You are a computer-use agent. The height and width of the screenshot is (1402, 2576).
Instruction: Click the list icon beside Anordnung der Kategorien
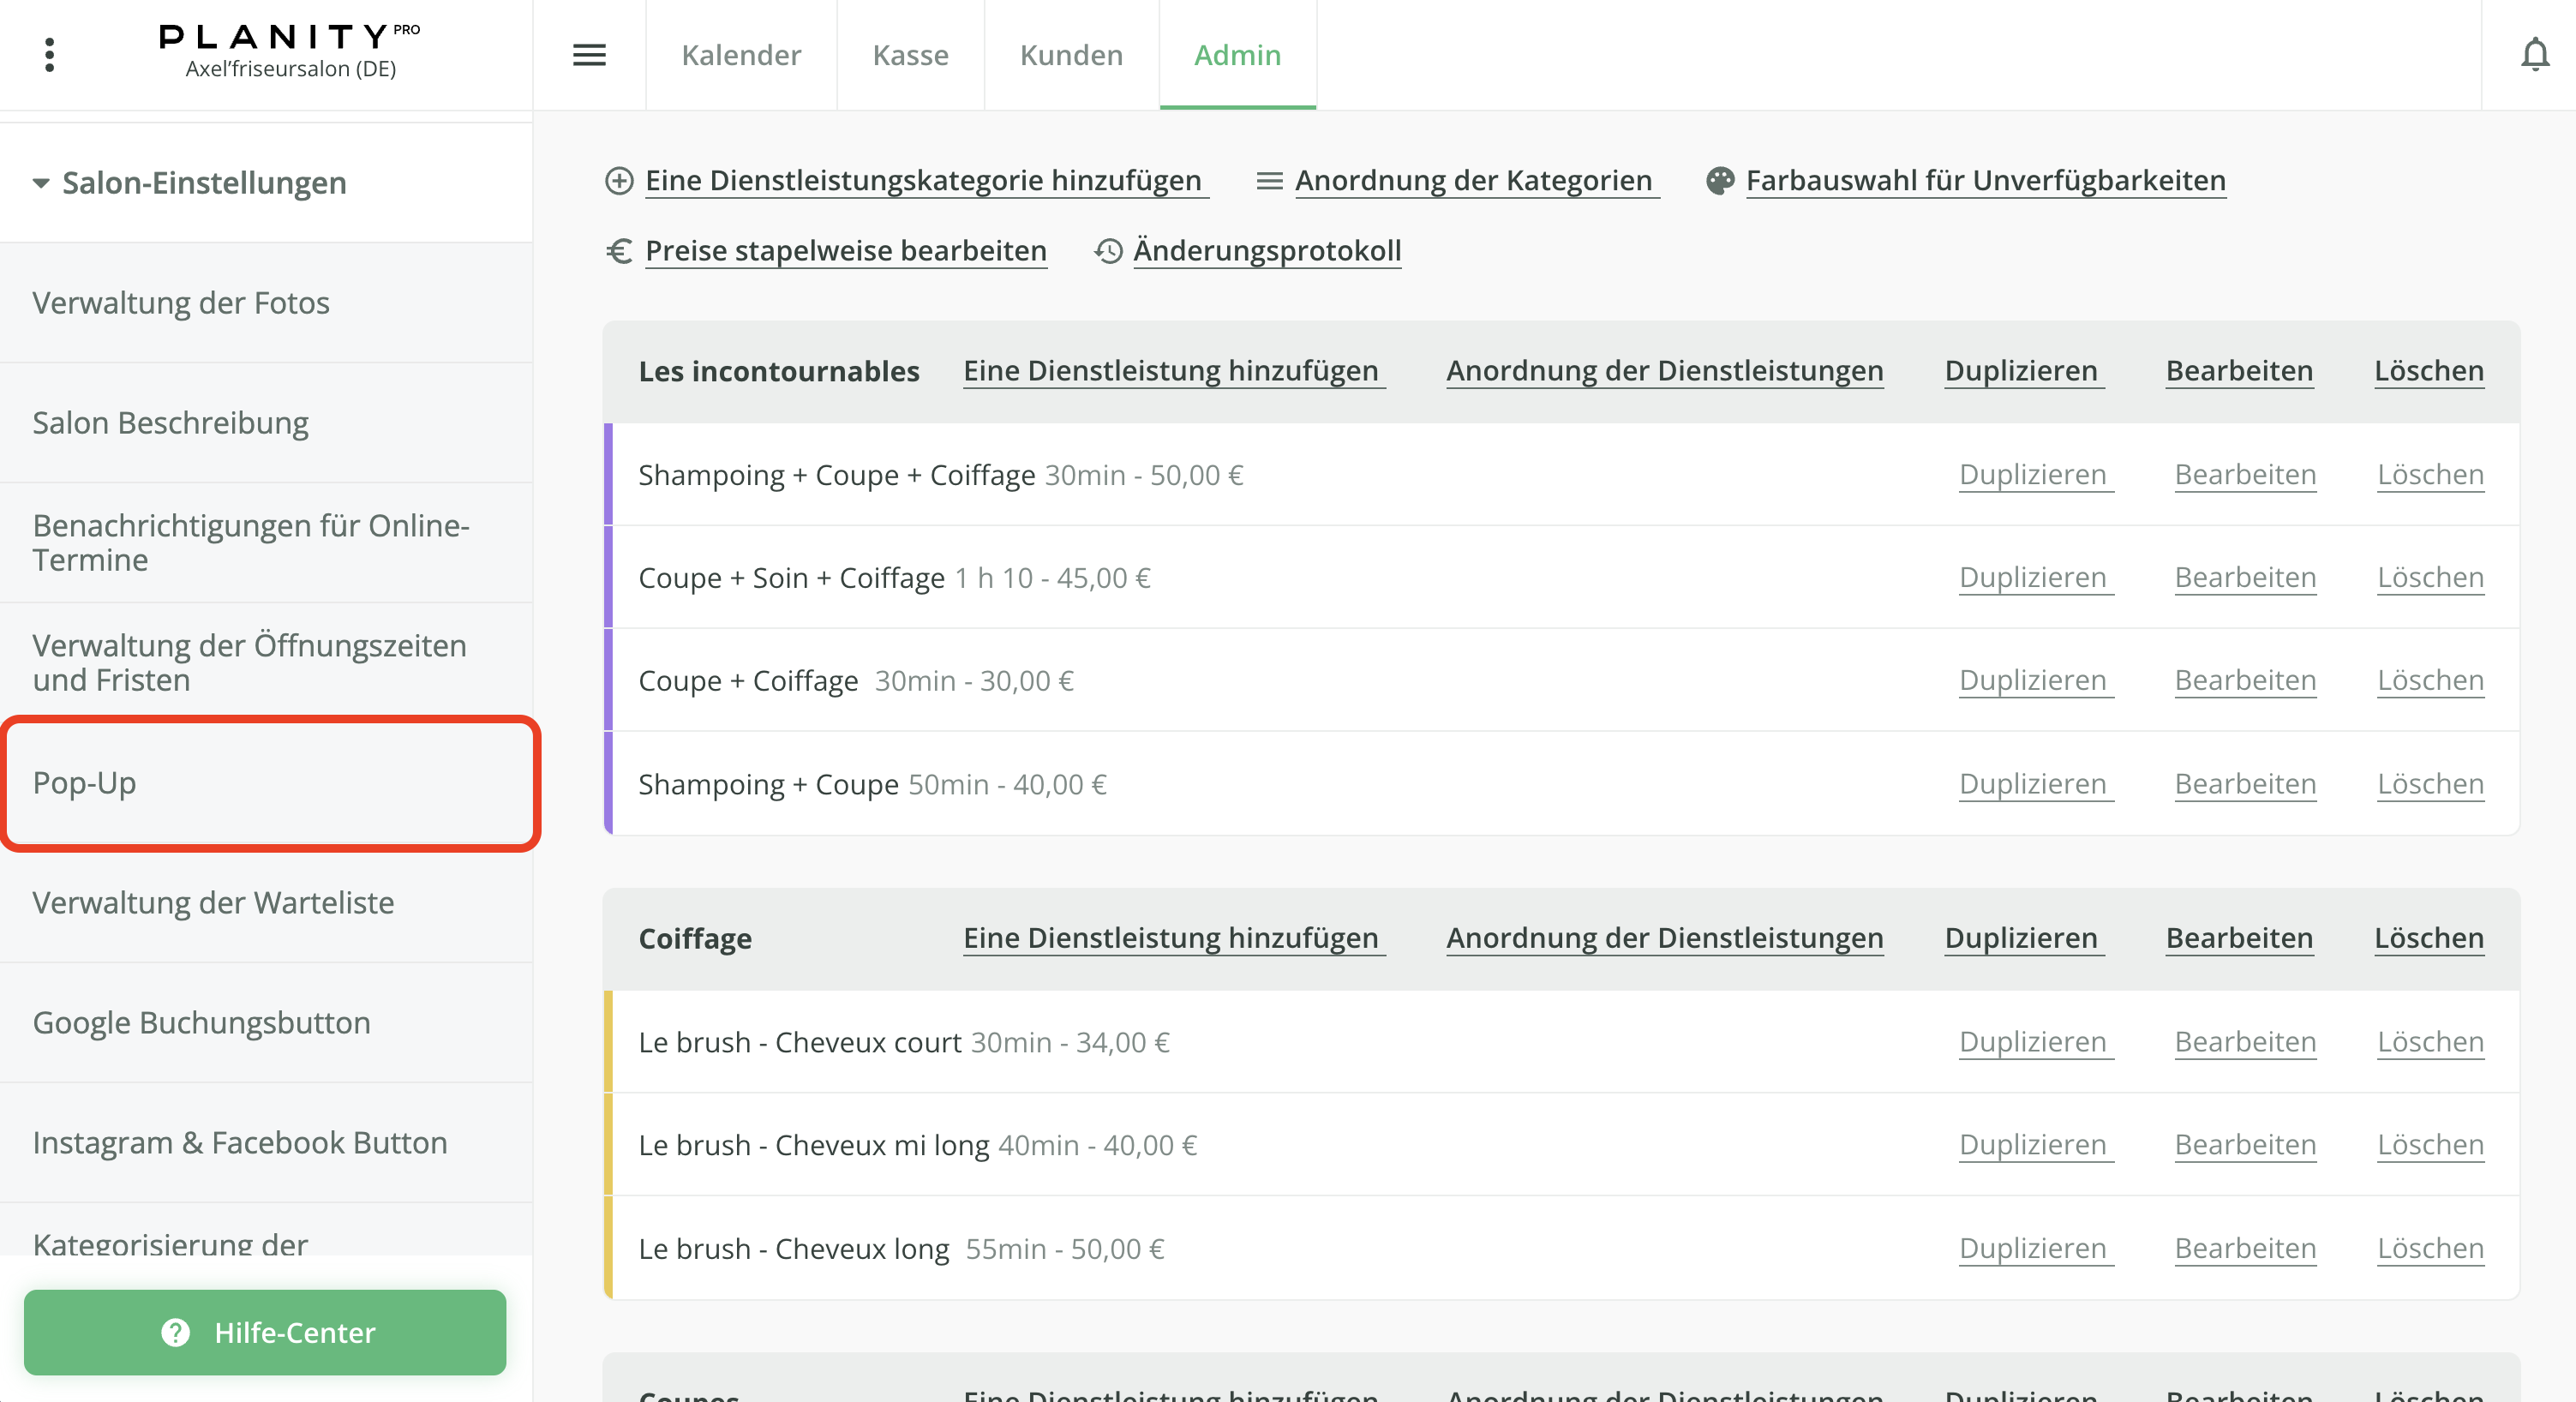[1269, 181]
